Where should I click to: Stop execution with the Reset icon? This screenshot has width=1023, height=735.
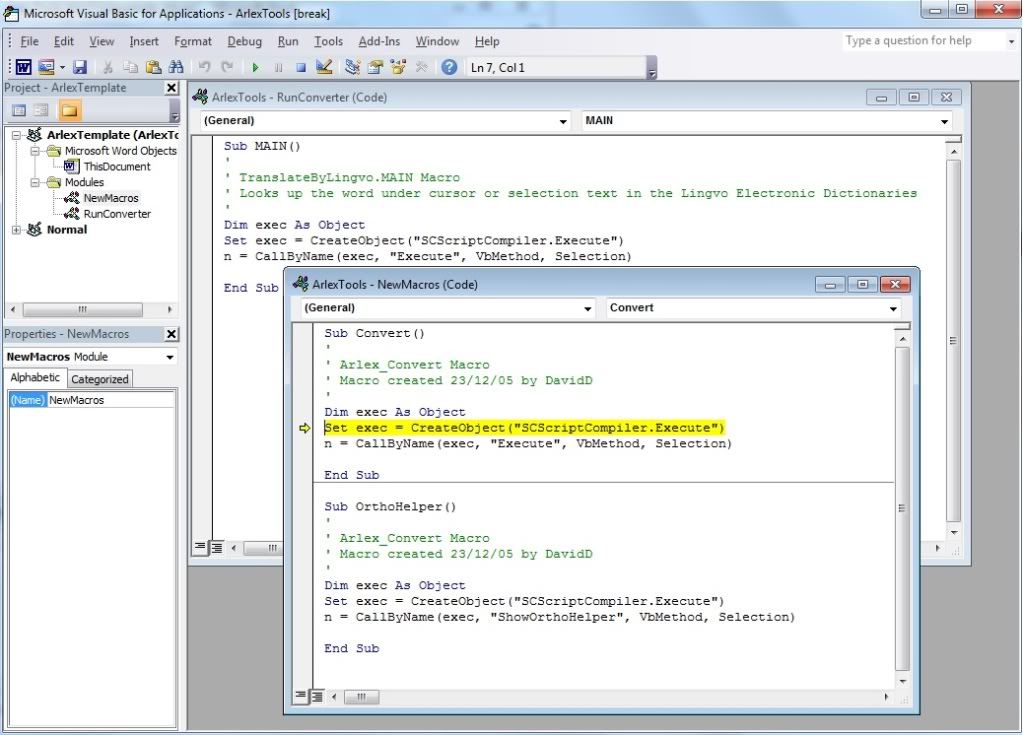(x=301, y=67)
